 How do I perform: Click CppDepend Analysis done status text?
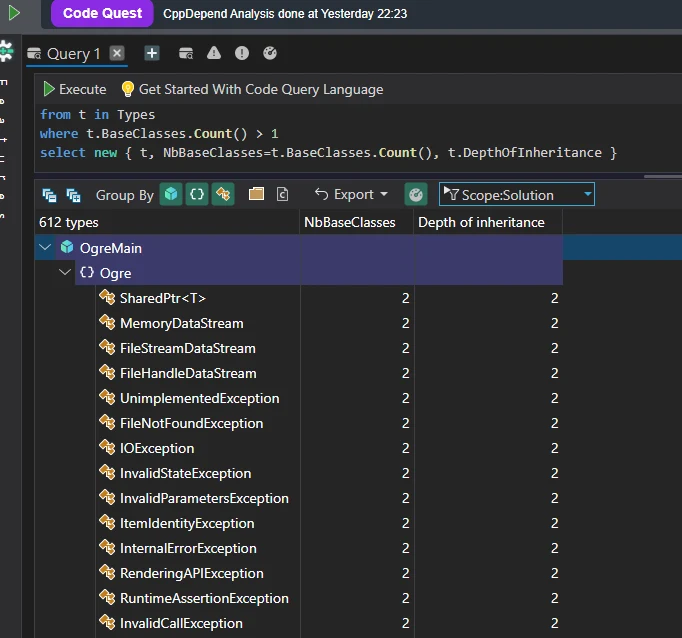point(285,14)
